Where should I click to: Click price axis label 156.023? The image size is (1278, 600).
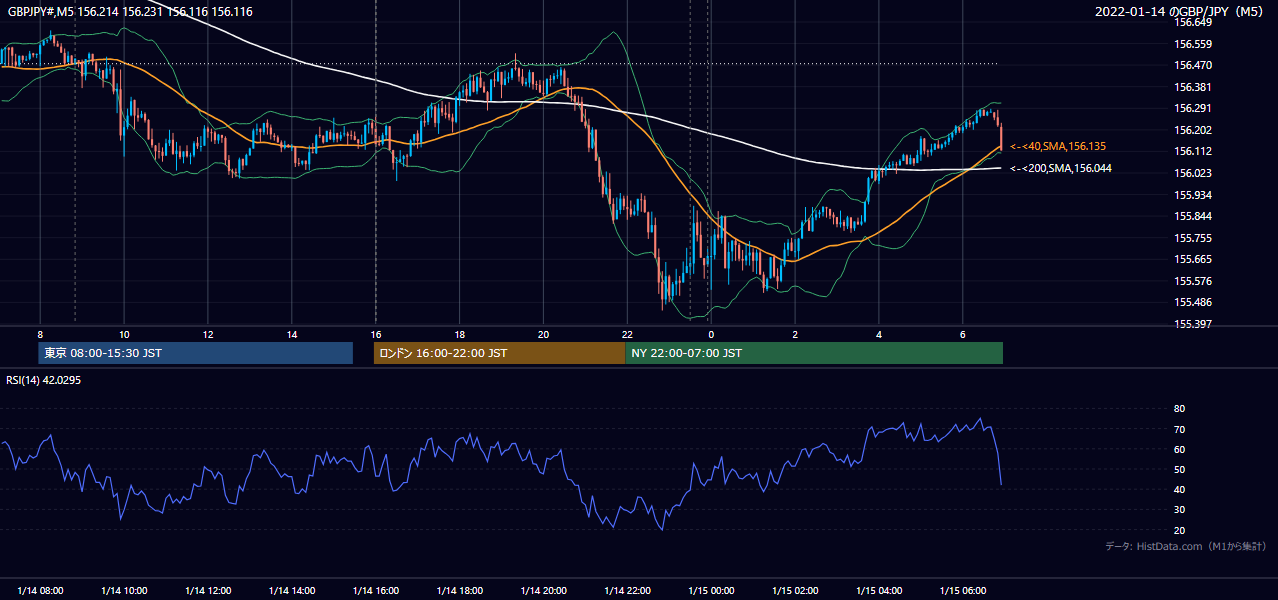point(1193,173)
